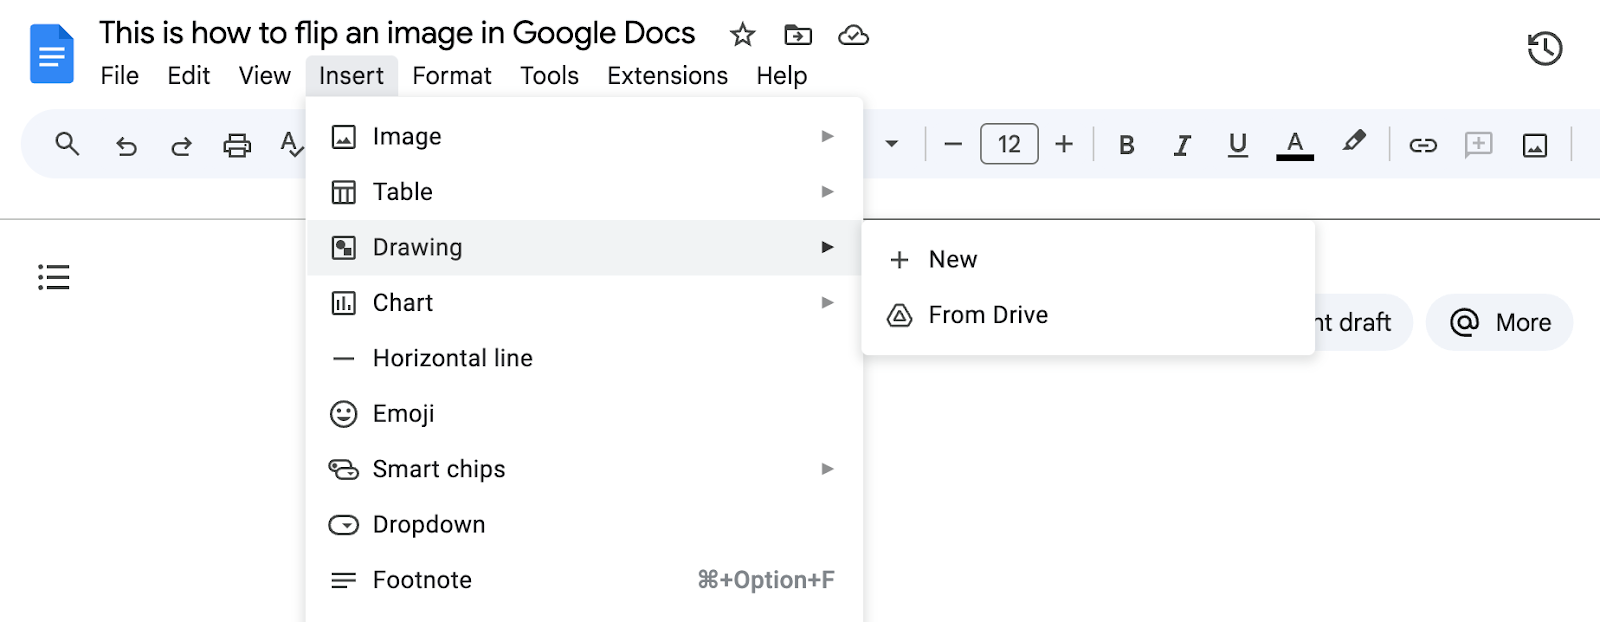Viewport: 1600px width, 622px height.
Task: Expand the Smart chips submenu
Action: click(x=584, y=469)
